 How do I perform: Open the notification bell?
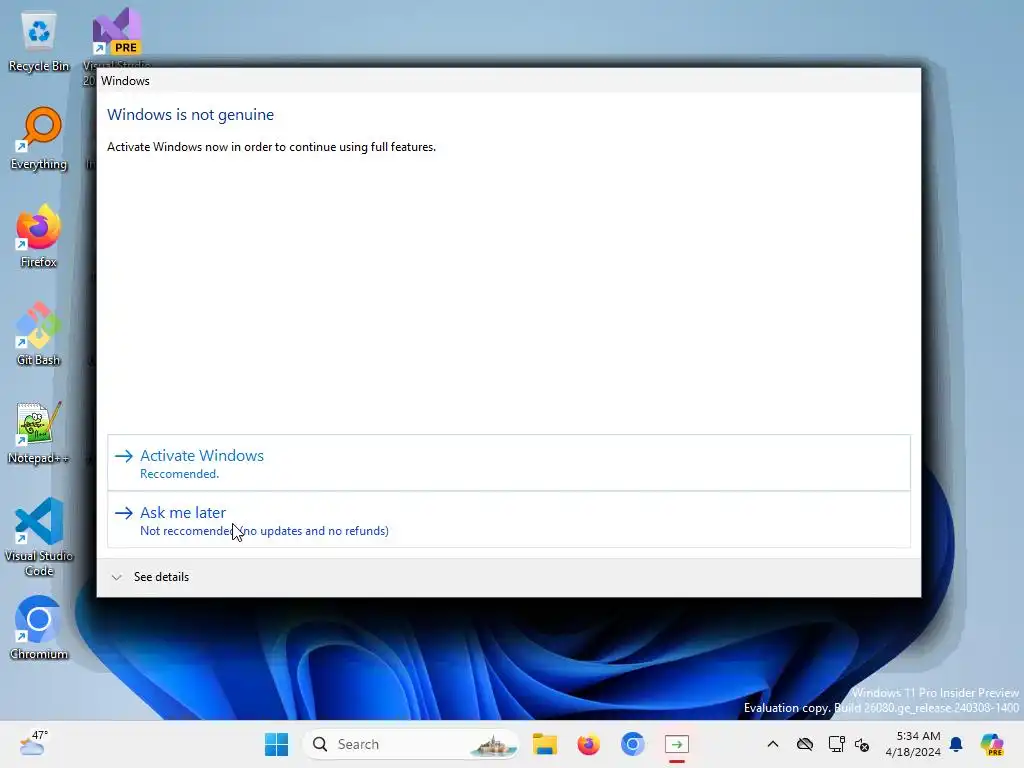pyautogui.click(x=956, y=744)
